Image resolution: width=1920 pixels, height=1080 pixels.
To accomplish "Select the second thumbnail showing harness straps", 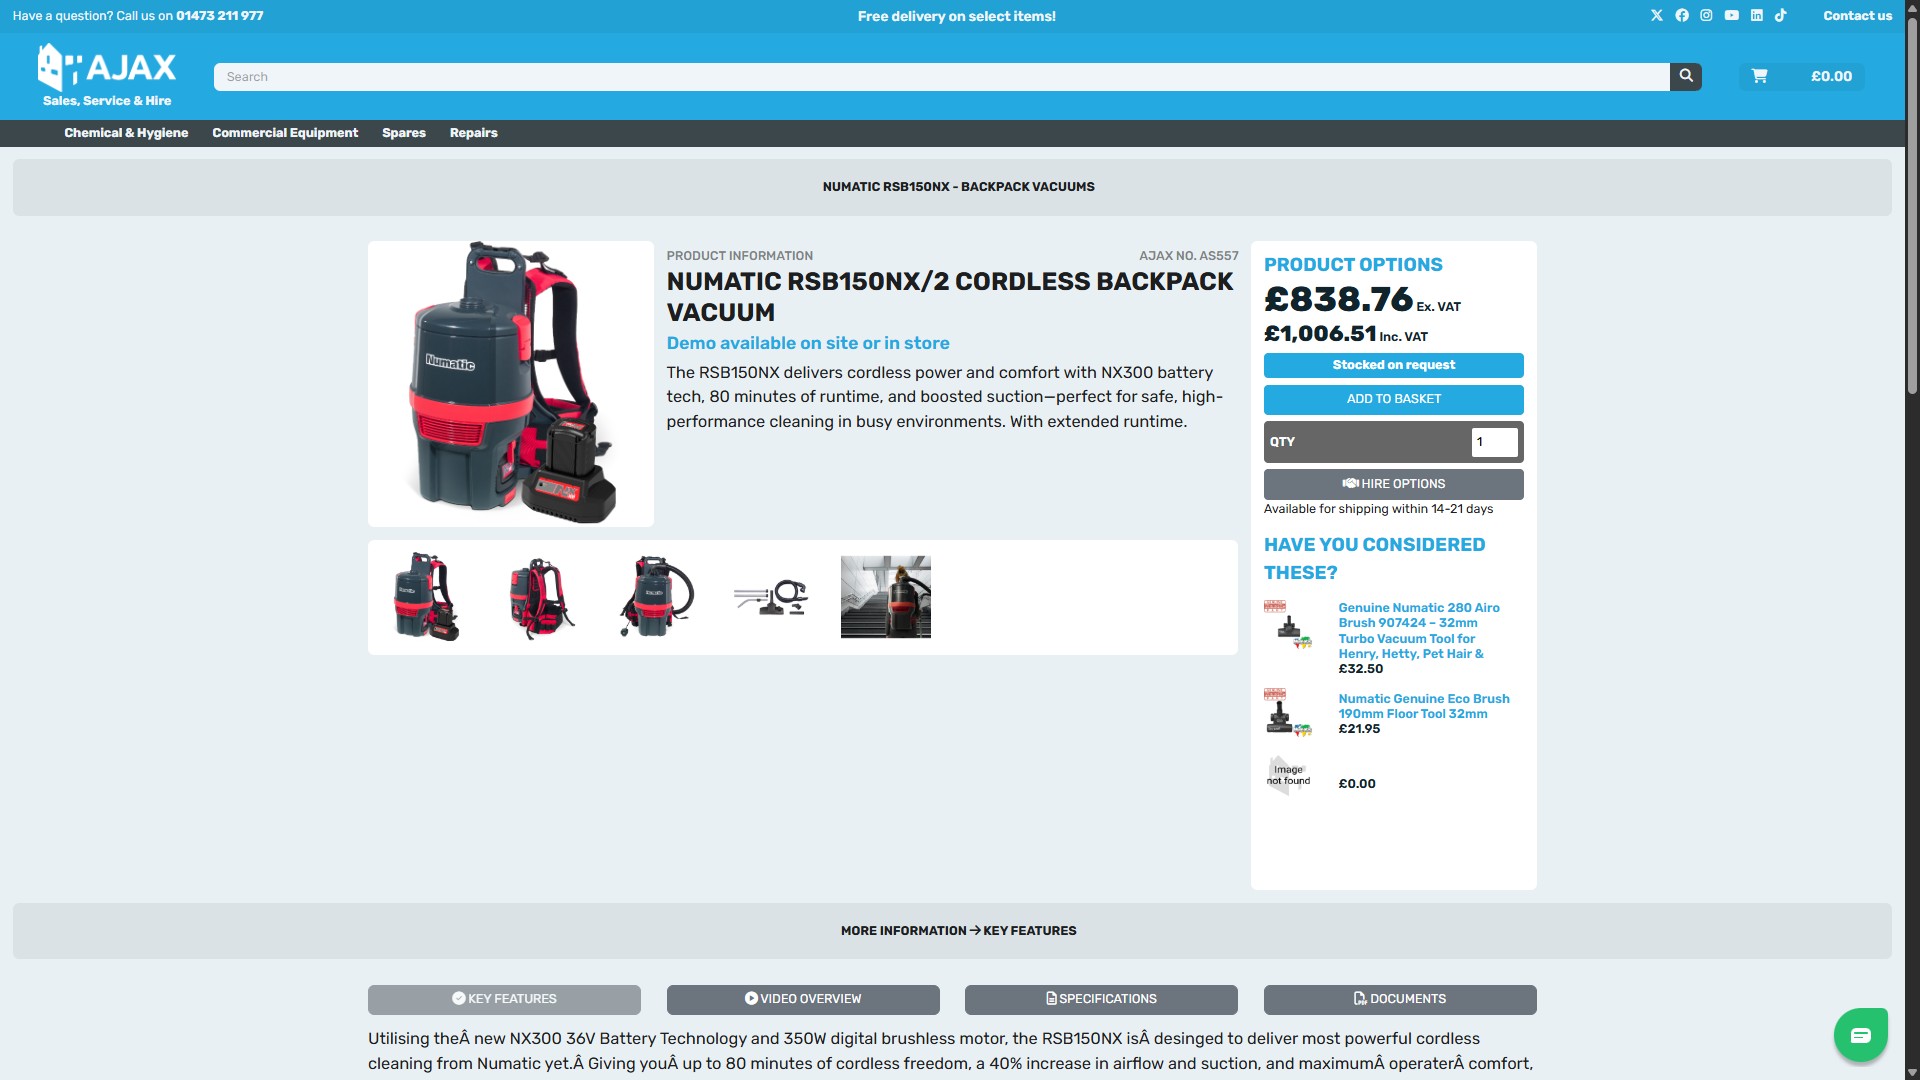I will (541, 597).
